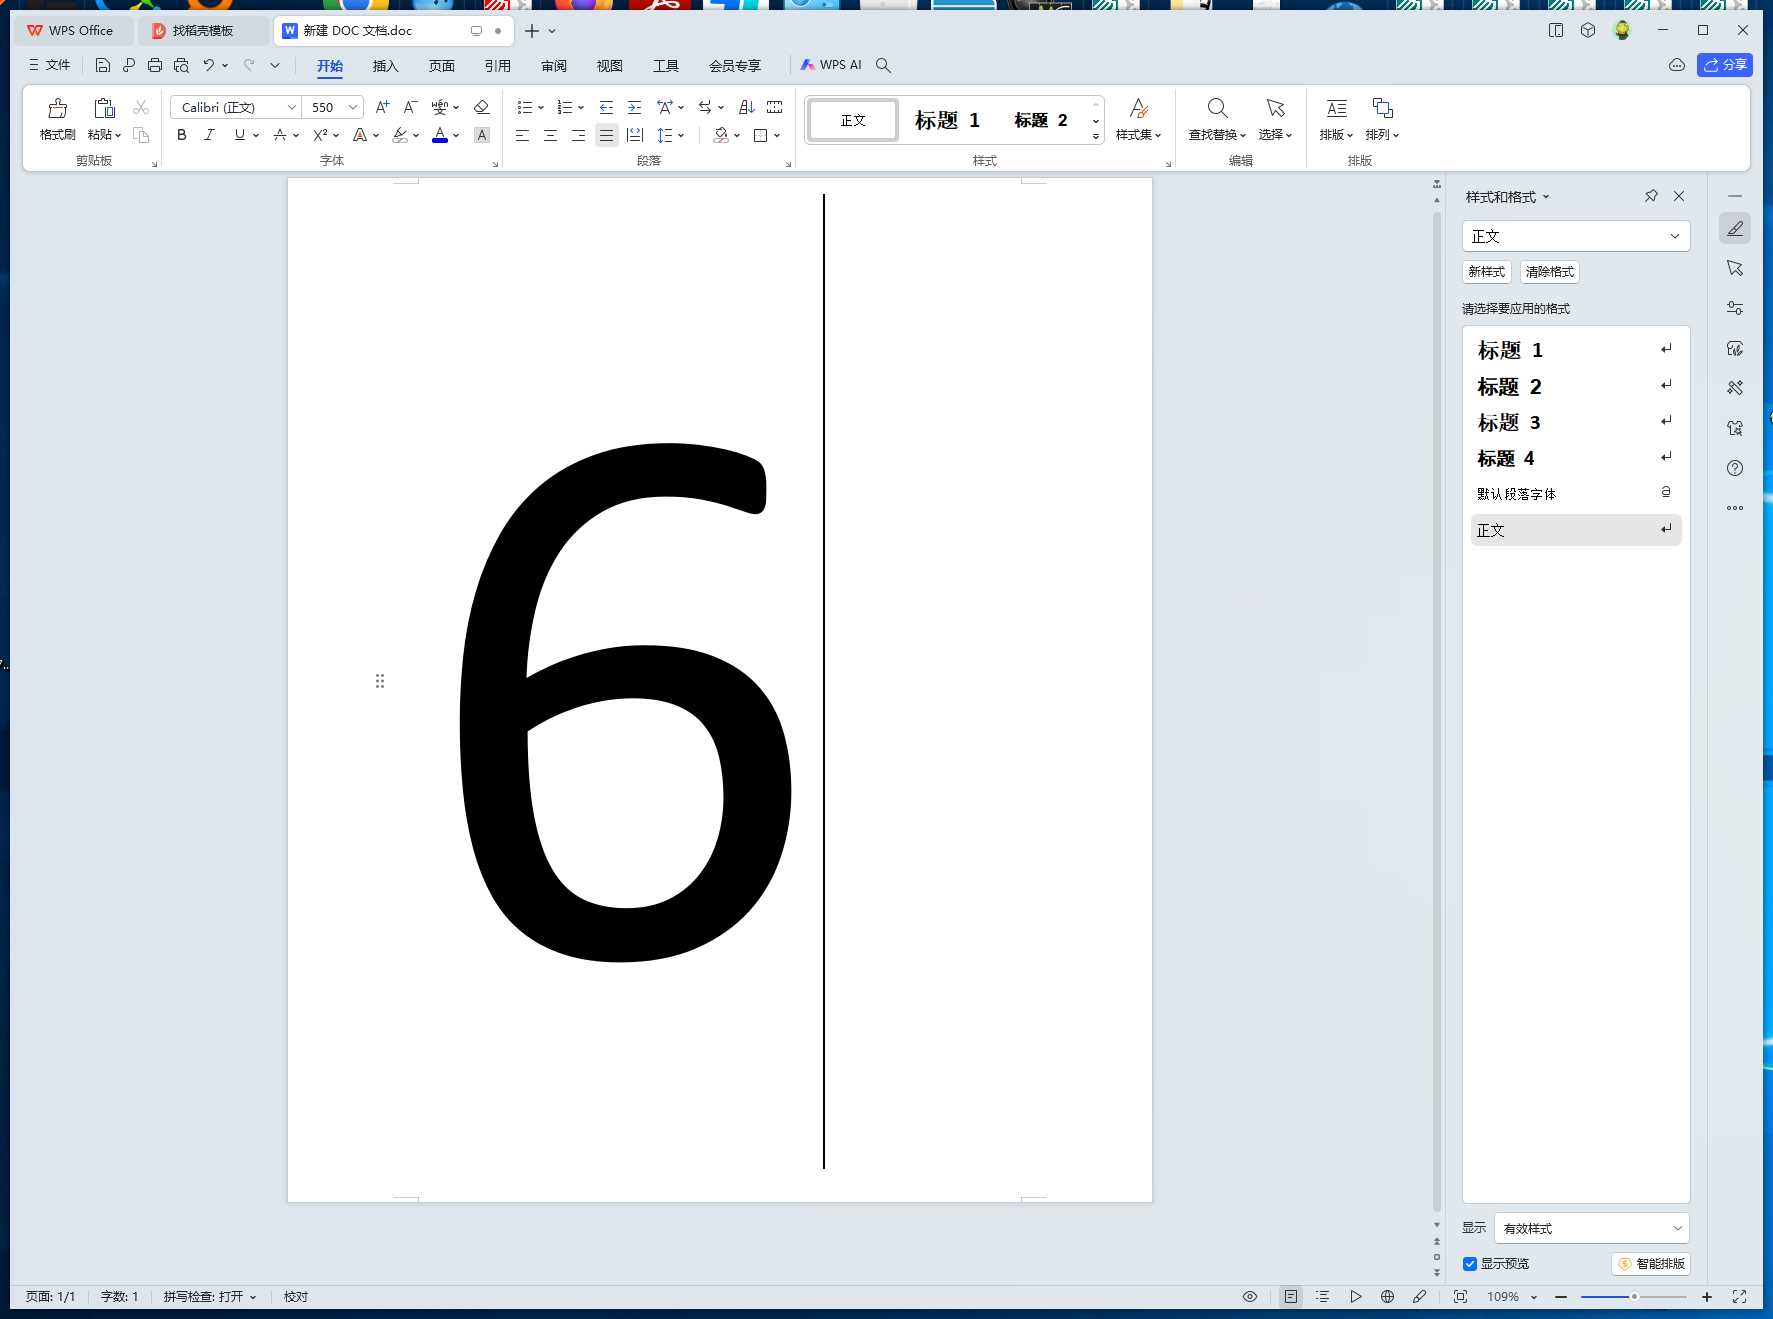The image size is (1773, 1319).
Task: Open the Style Set icon
Action: (1138, 108)
